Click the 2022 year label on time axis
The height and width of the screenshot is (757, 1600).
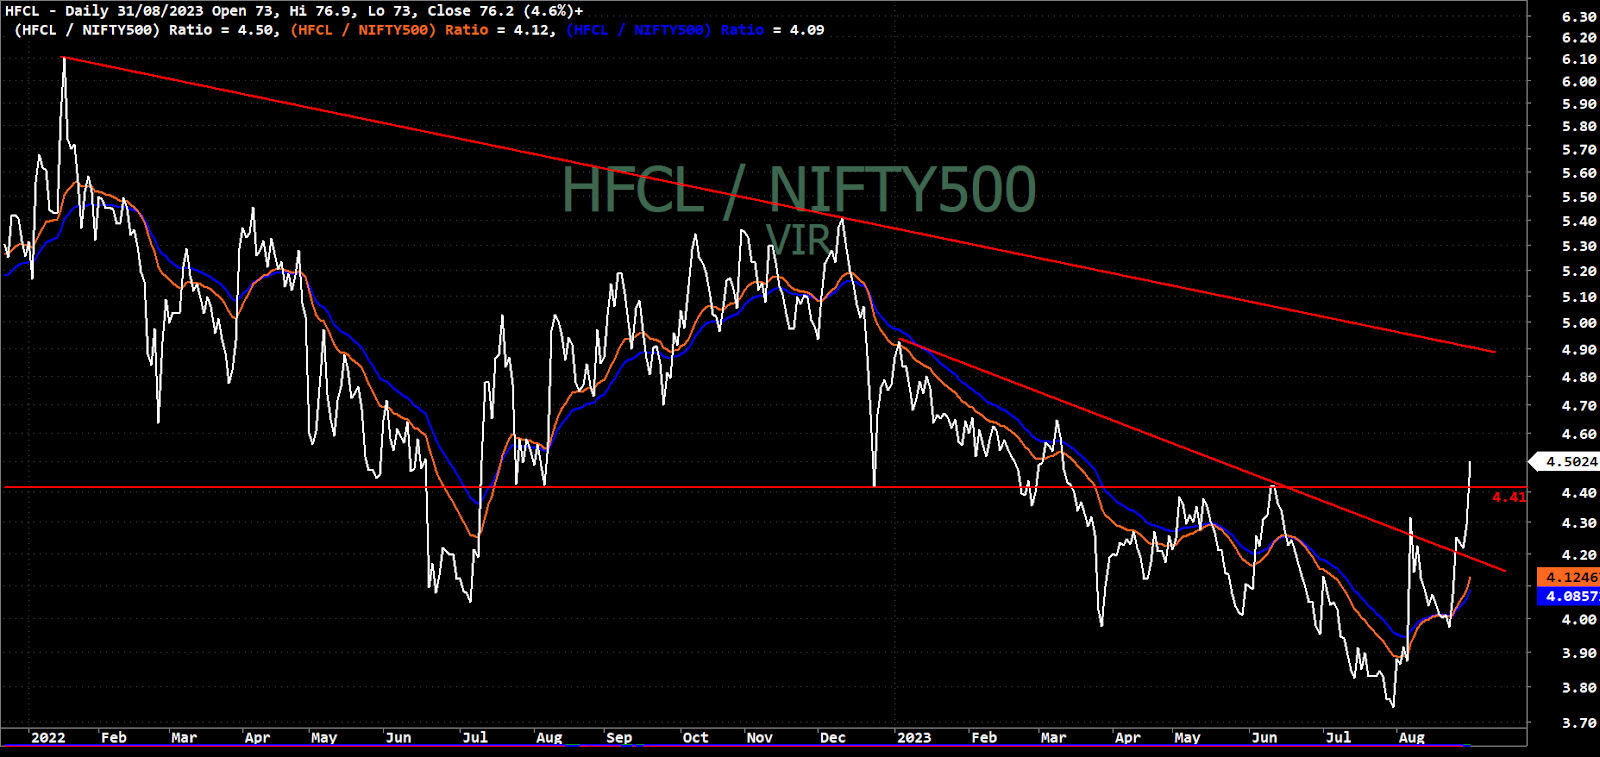tap(48, 738)
